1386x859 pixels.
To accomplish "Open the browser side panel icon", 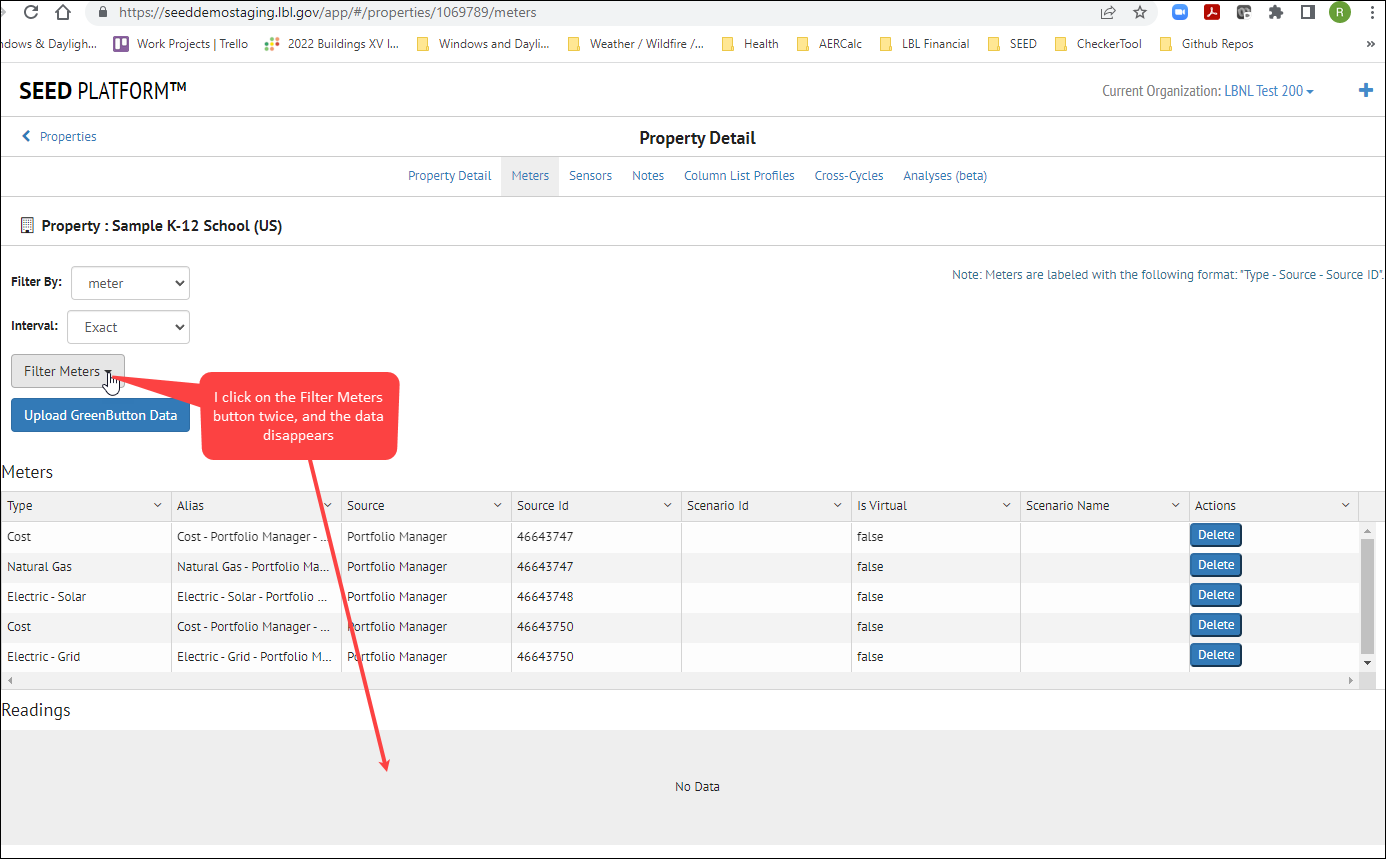I will click(1308, 12).
